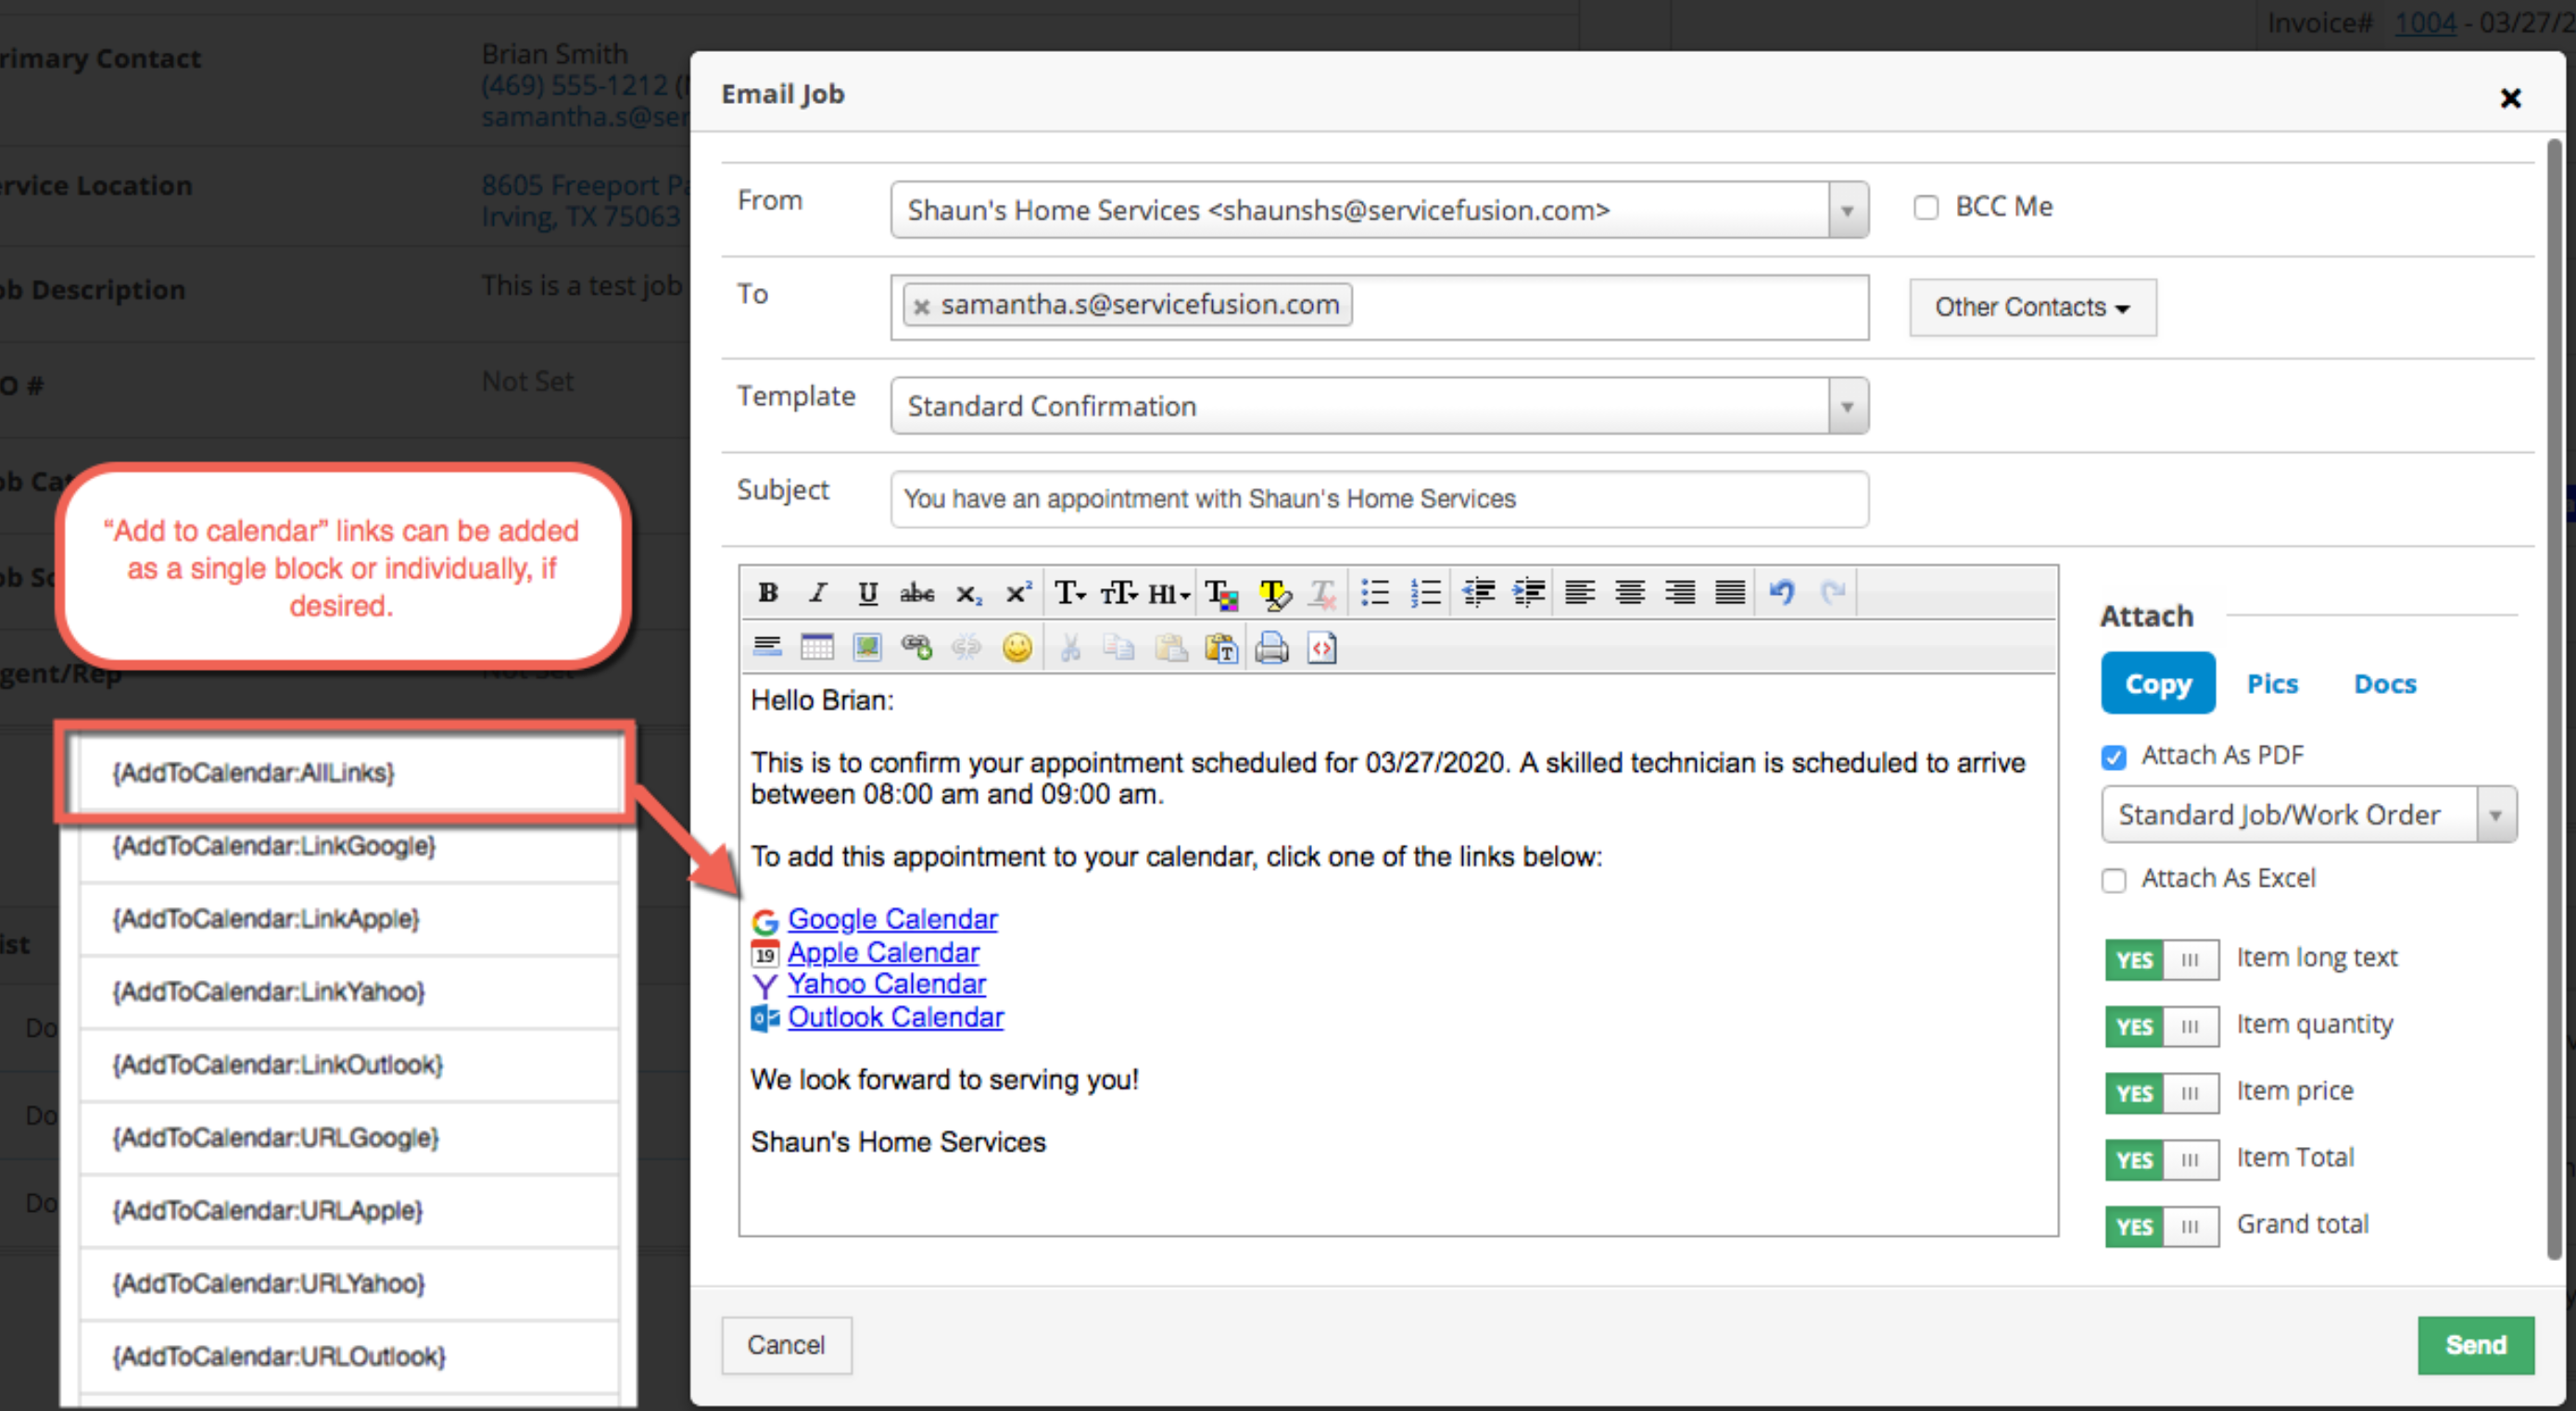Expand the Other Contacts dropdown
The width and height of the screenshot is (2576, 1411).
click(2031, 307)
